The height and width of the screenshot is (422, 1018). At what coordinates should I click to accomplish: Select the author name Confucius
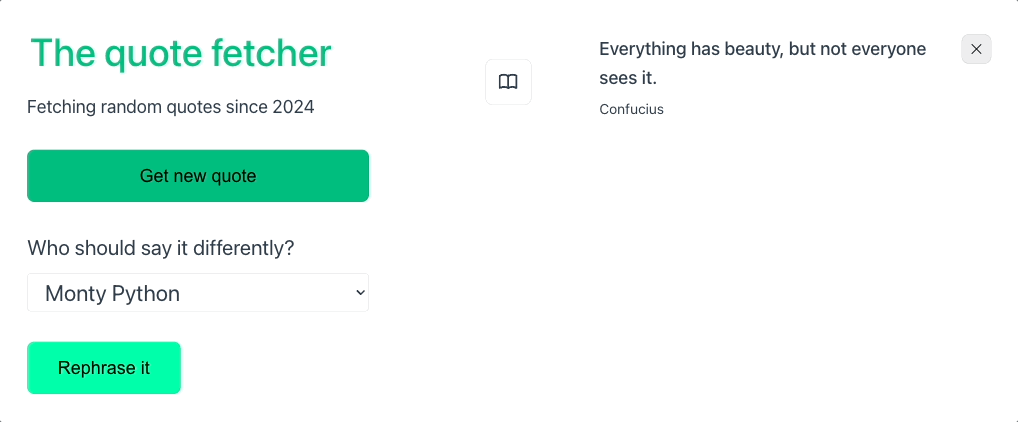coord(632,109)
